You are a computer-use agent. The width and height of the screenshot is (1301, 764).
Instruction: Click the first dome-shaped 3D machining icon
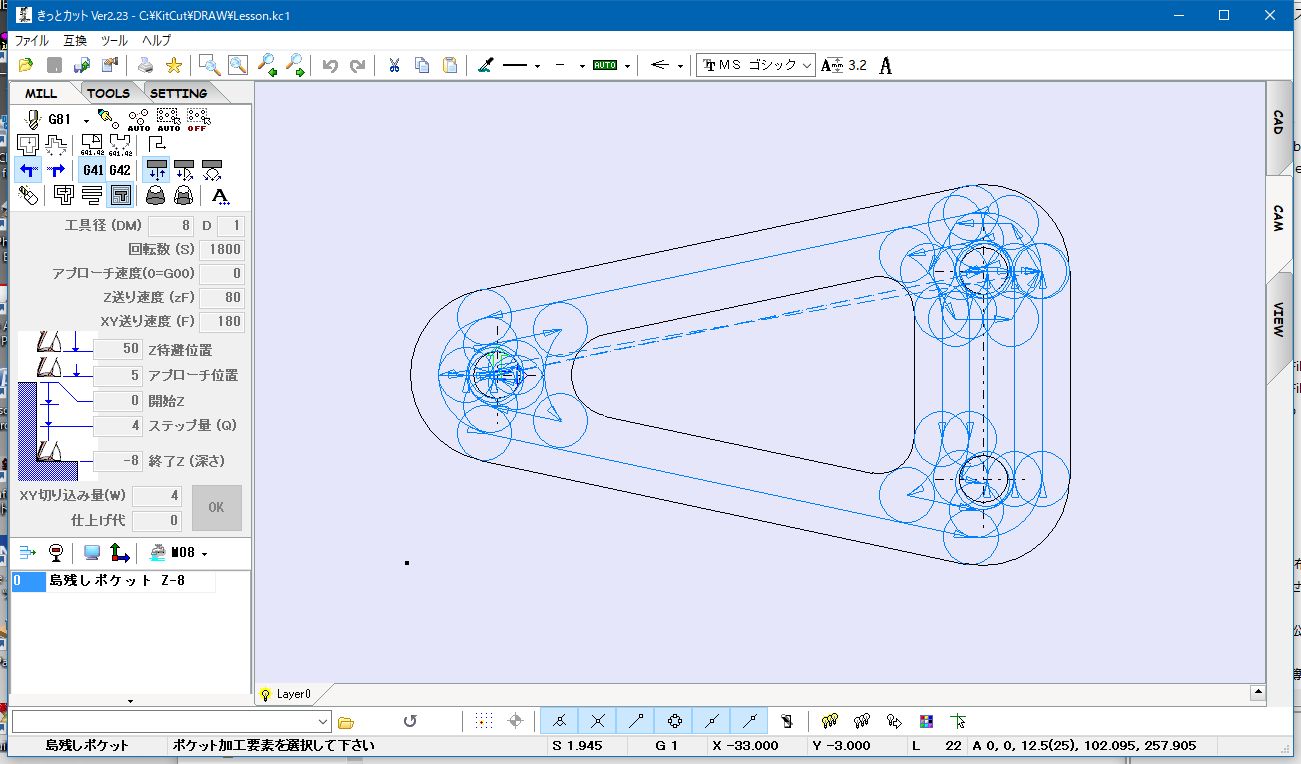(x=155, y=195)
